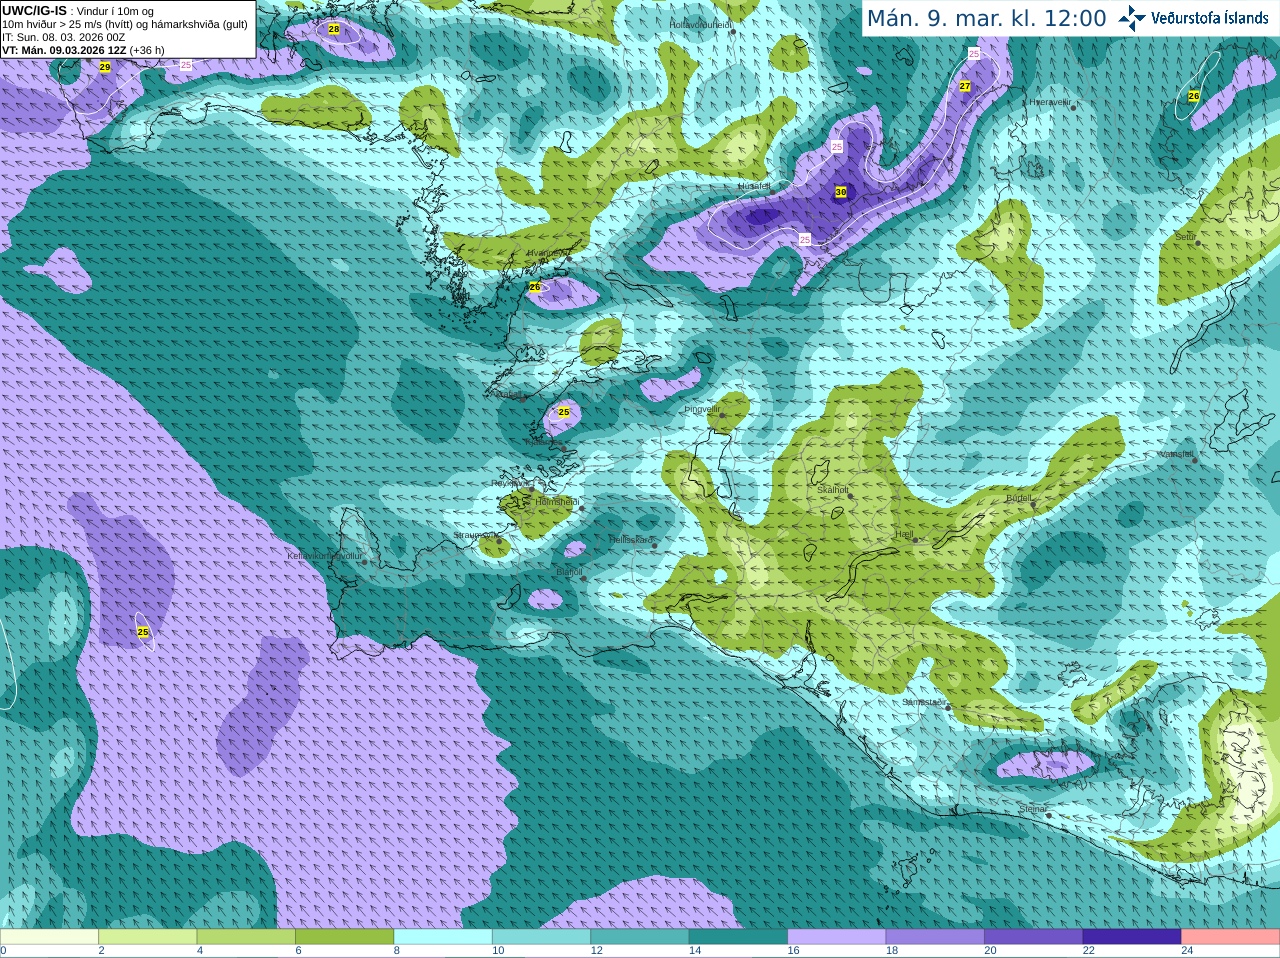The height and width of the screenshot is (958, 1280).
Task: Click the Hæll station label
Action: point(904,535)
